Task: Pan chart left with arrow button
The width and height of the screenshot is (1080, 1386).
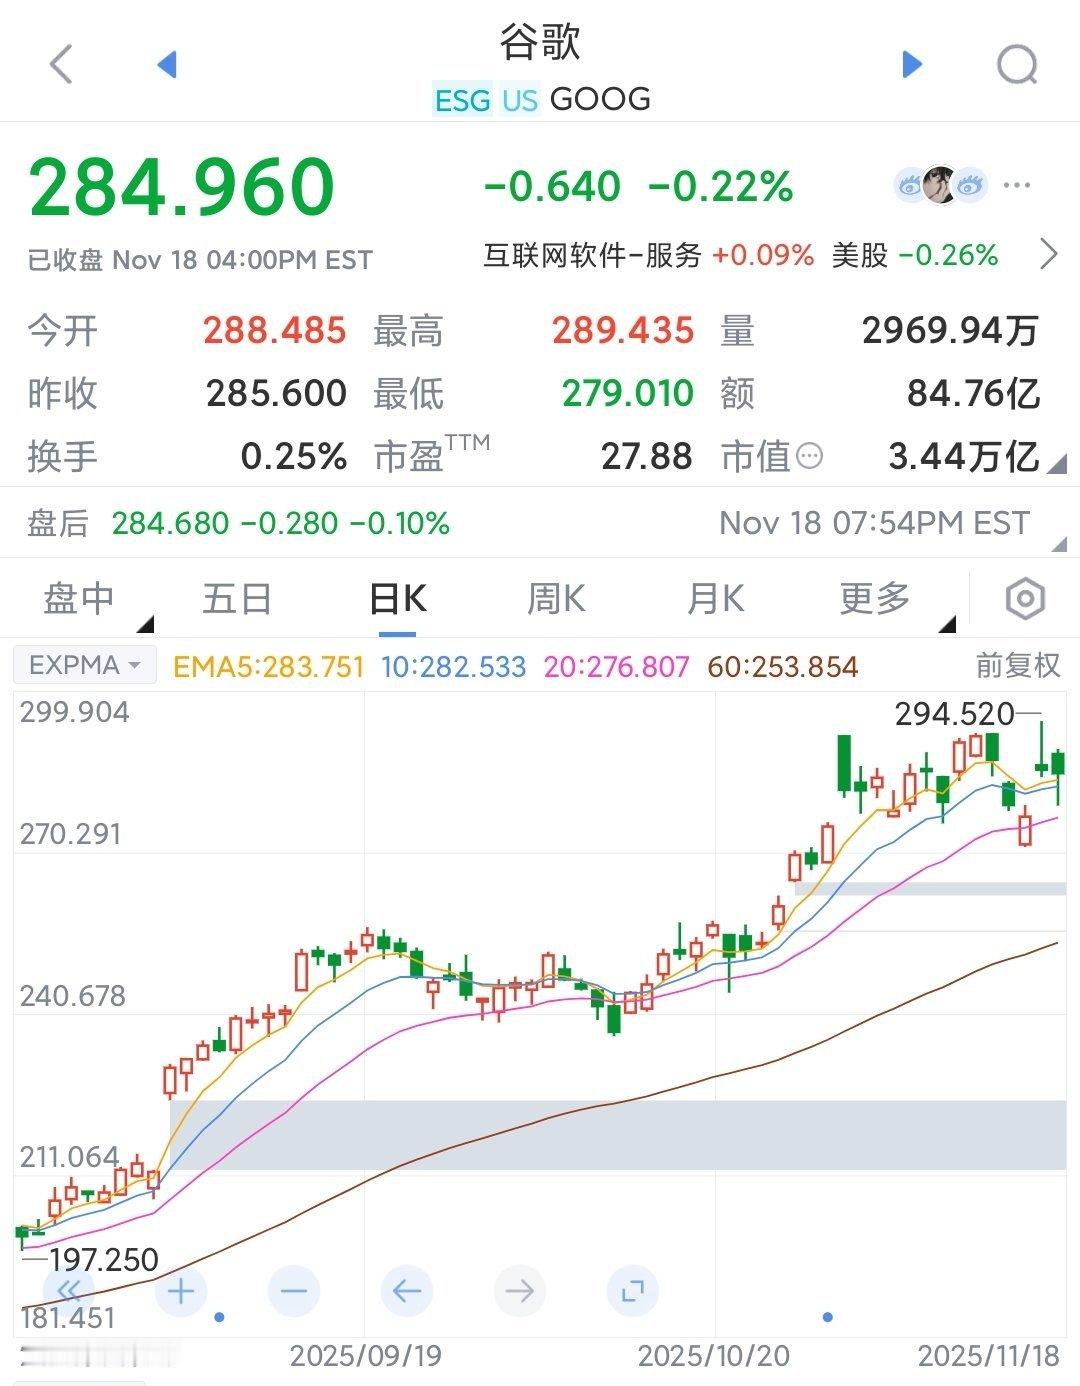Action: pyautogui.click(x=407, y=1291)
